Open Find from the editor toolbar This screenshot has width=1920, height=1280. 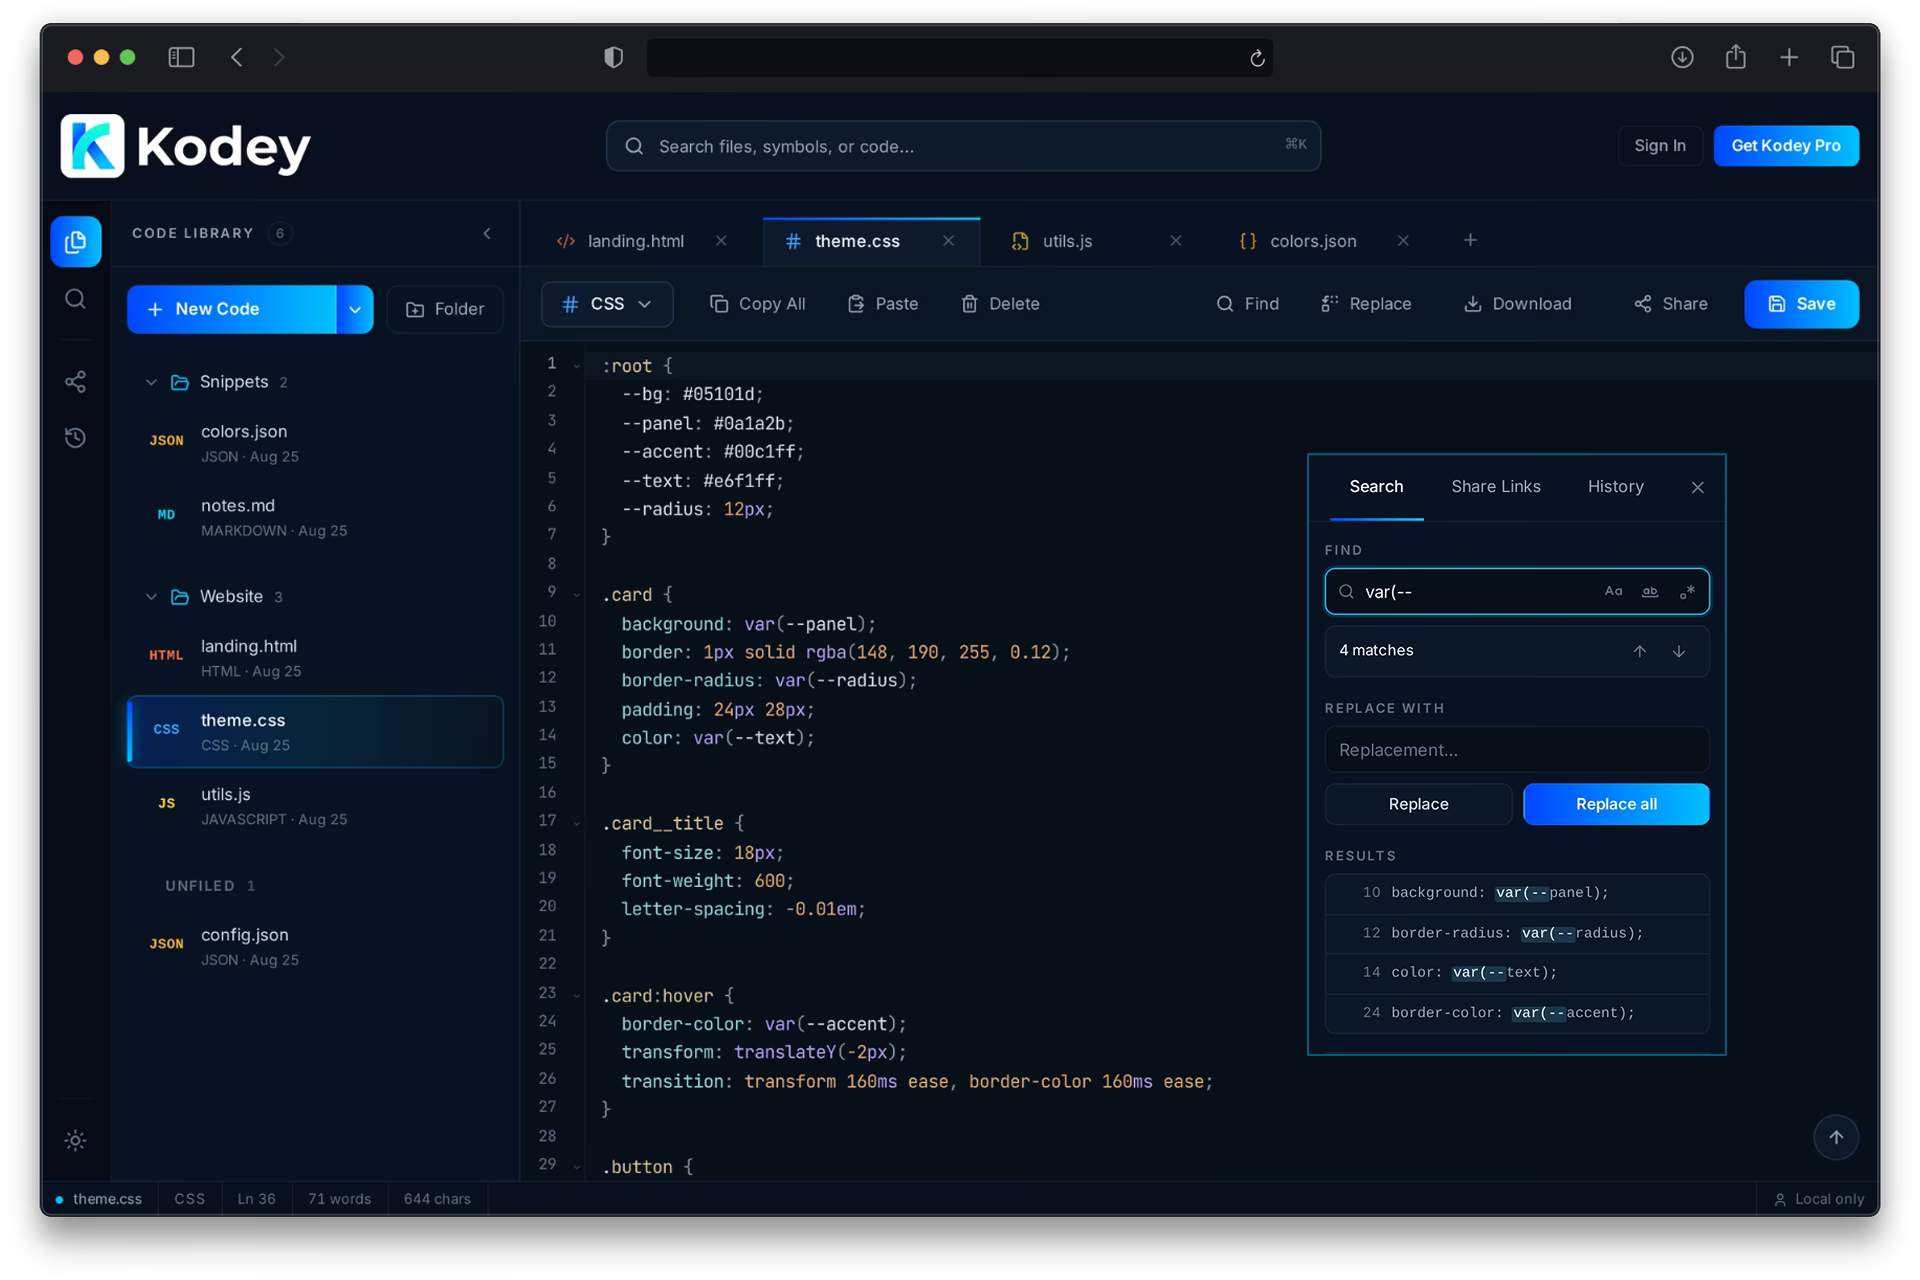[x=1247, y=304]
